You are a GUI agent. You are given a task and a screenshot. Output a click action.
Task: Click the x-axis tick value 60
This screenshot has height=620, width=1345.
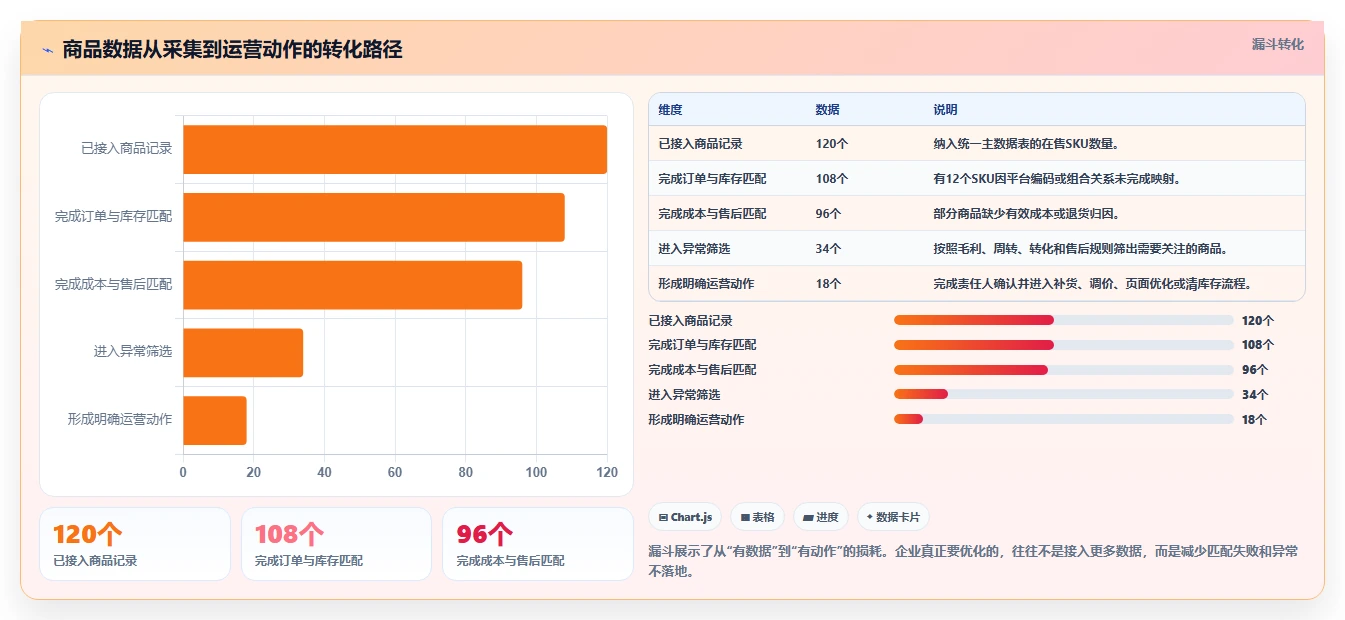395,472
